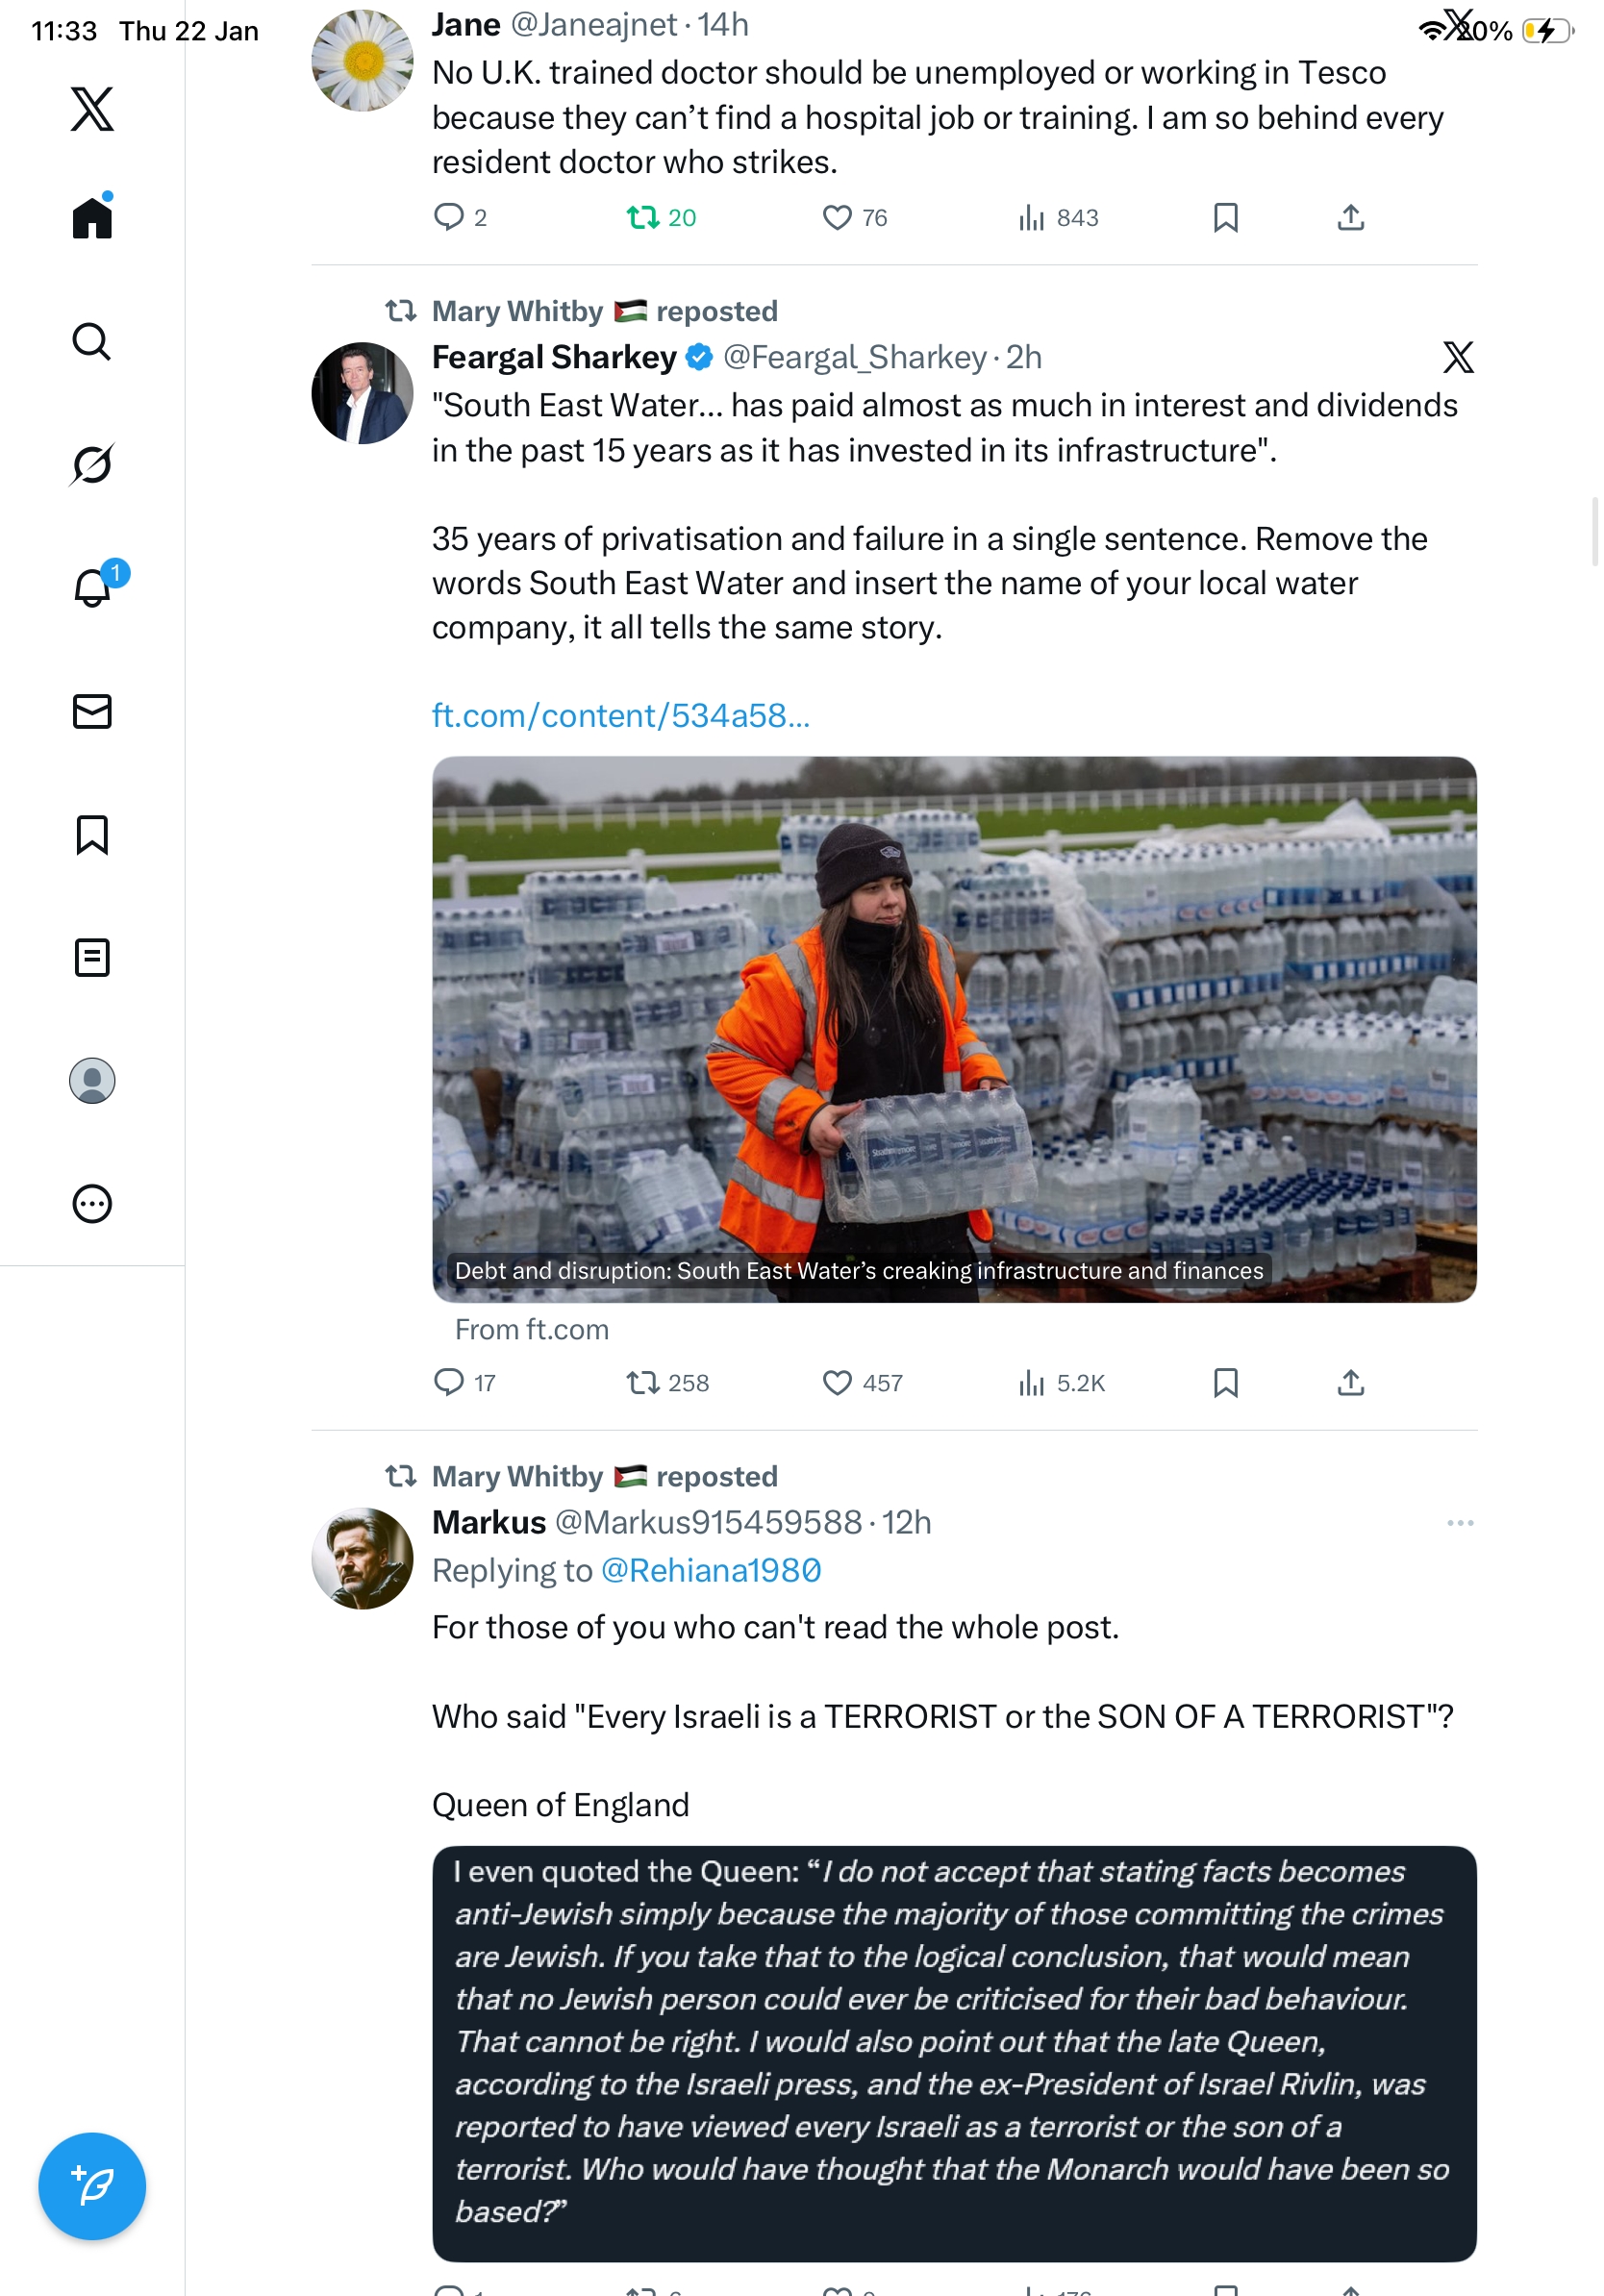The height and width of the screenshot is (2296, 1604).
Task: Open more options on Markus's post
Action: (1459, 1522)
